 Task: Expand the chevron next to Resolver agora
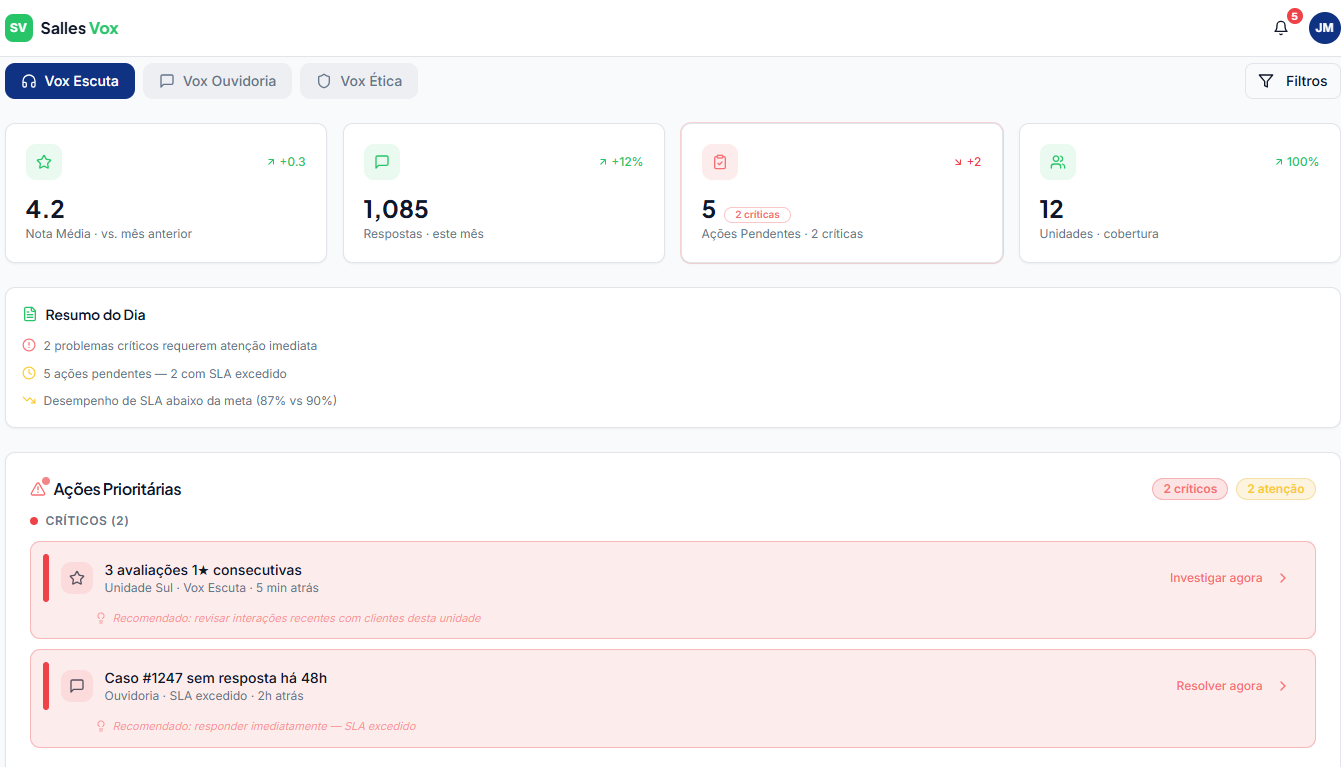[1283, 685]
